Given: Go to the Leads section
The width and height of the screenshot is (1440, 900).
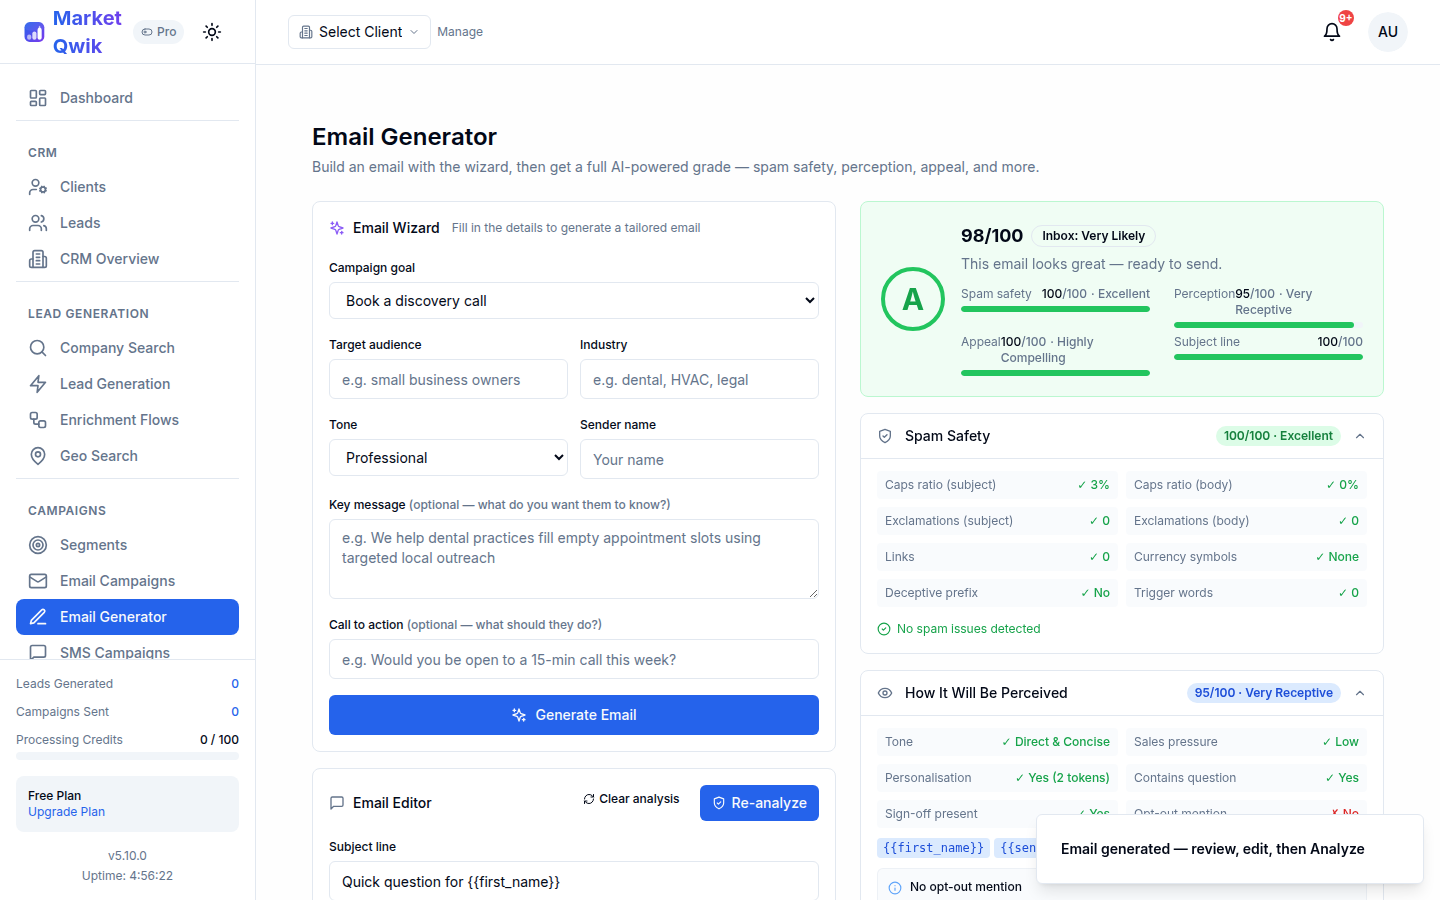Looking at the screenshot, I should [x=82, y=222].
